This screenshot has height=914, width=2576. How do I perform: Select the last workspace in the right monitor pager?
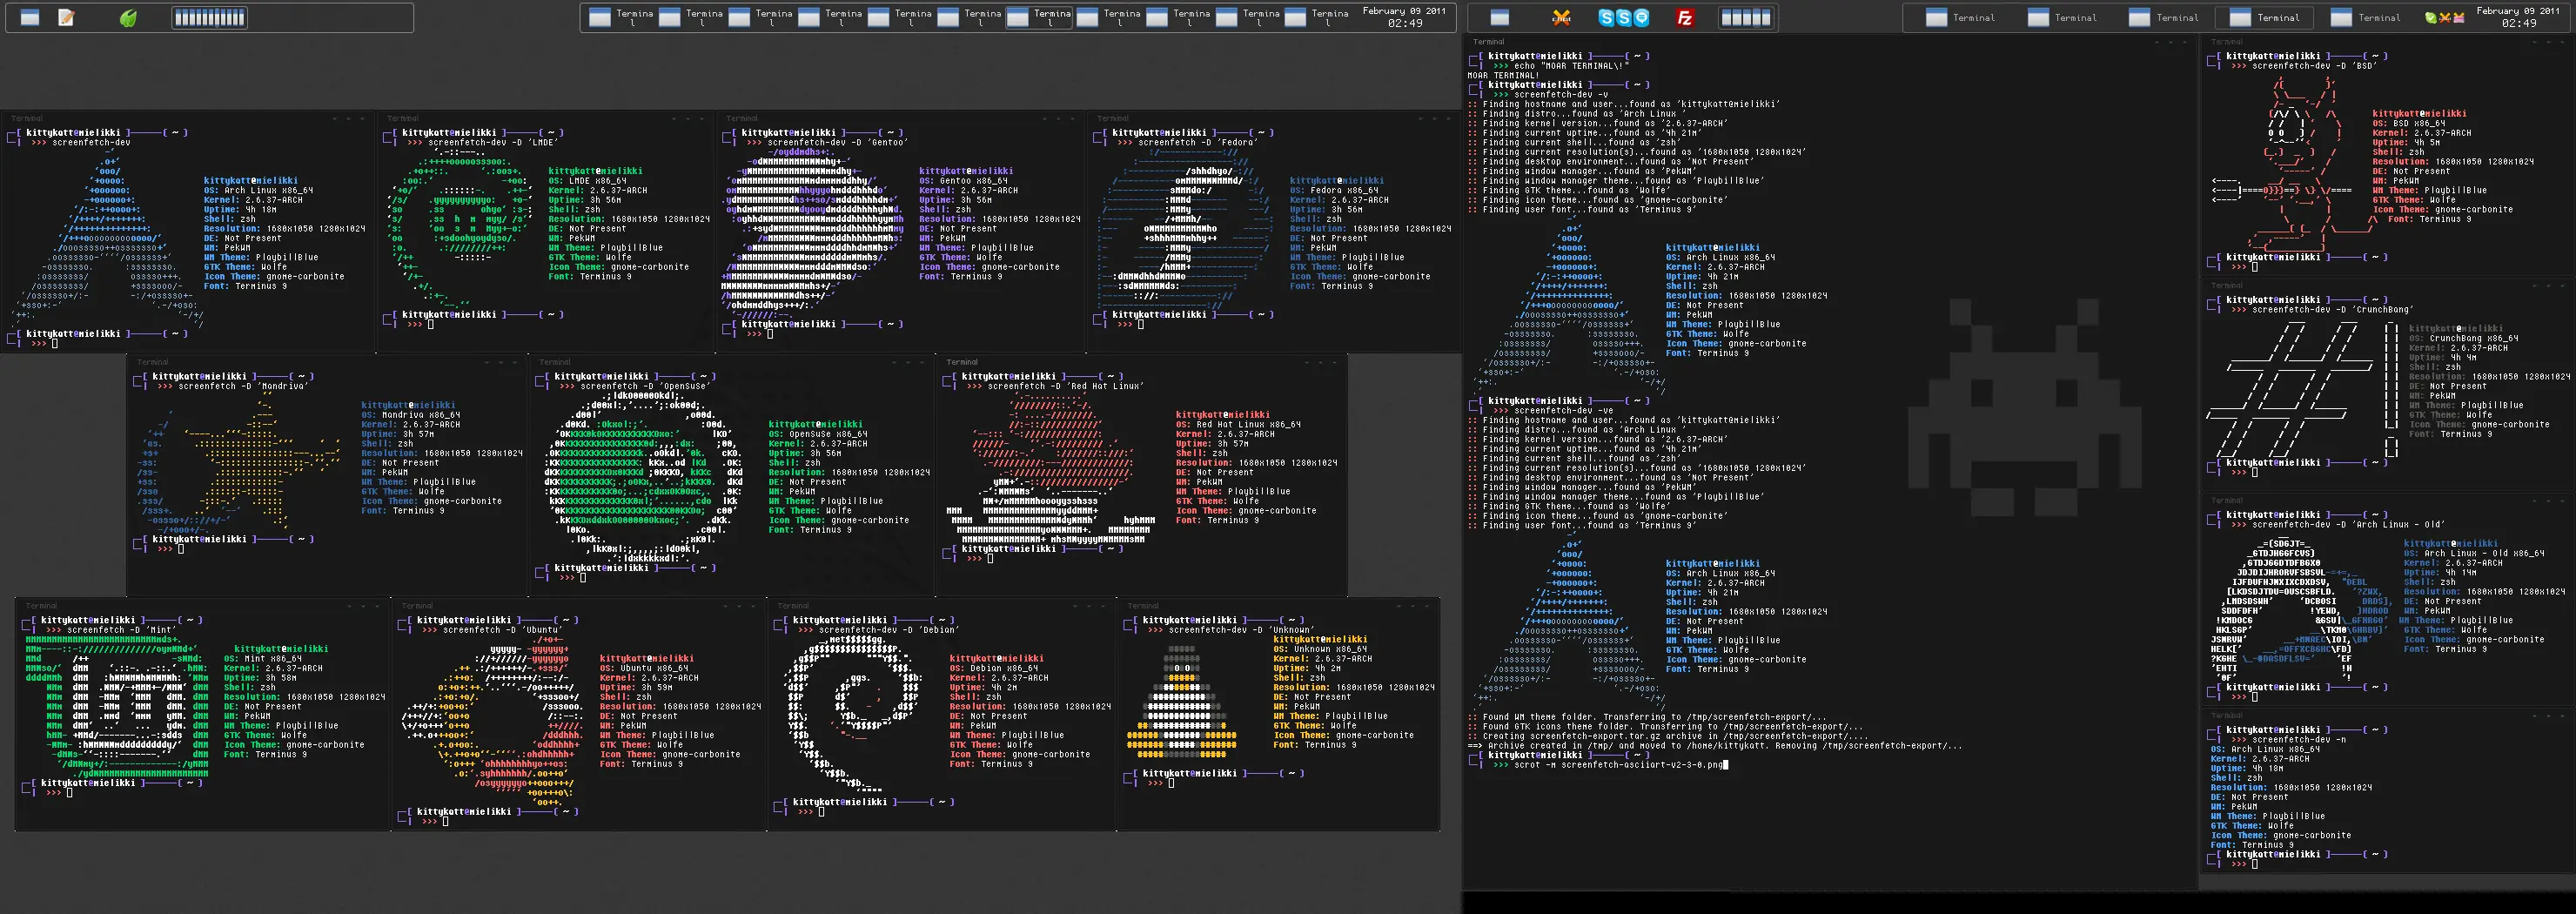pos(1765,17)
